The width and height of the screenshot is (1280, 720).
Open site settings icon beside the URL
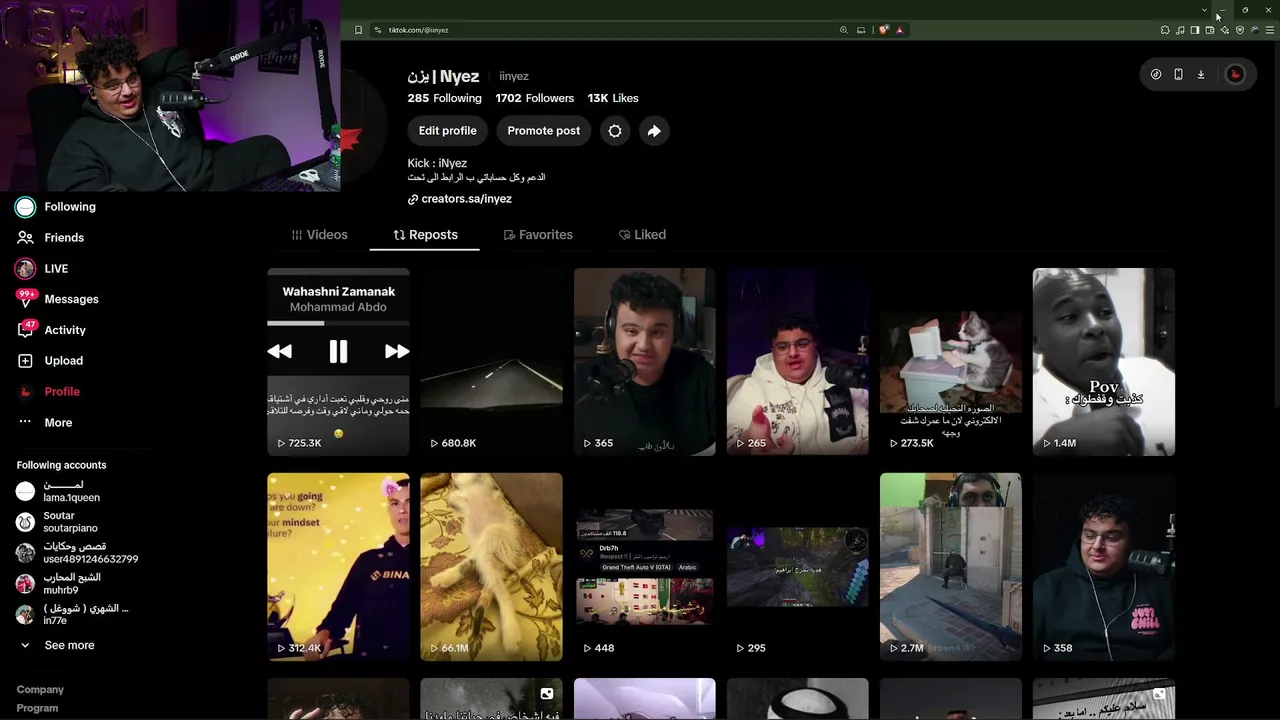point(378,30)
